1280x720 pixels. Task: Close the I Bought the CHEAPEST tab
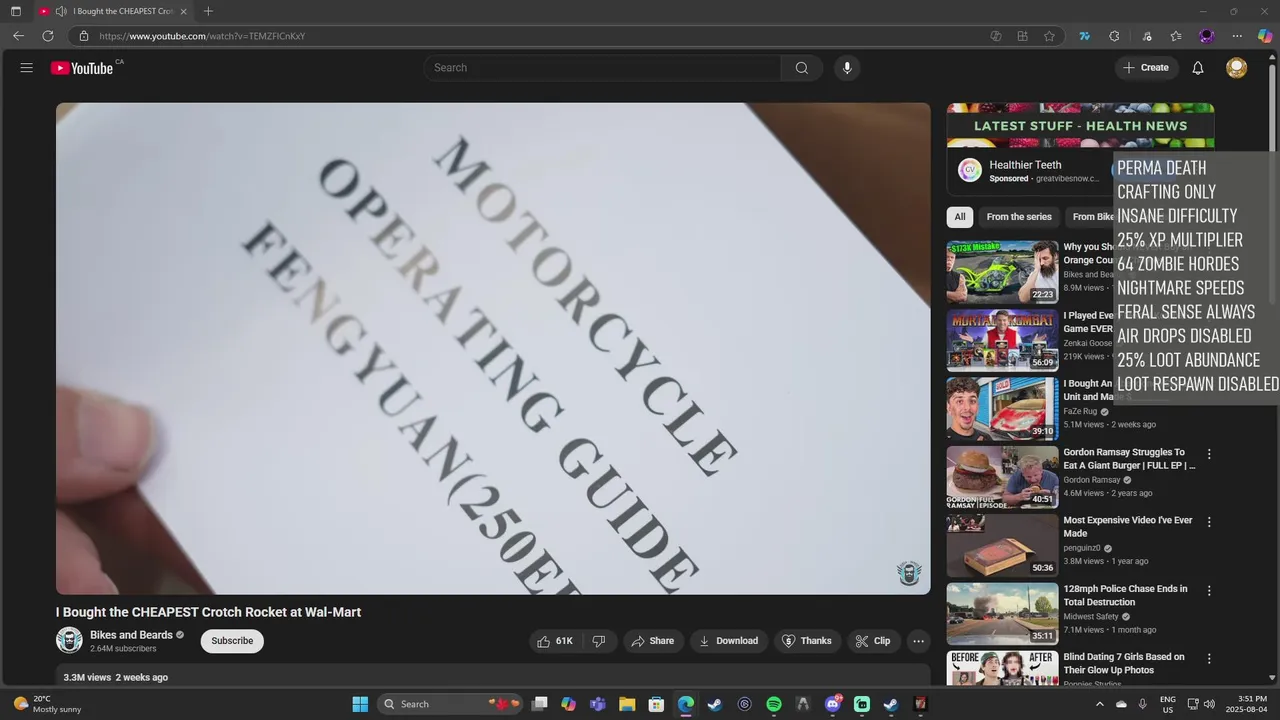183,11
